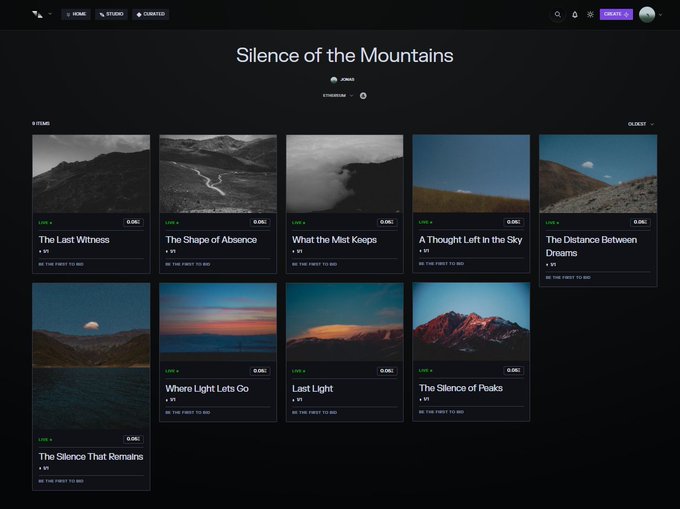Screen dimensions: 680x509
Task: Click Live status on The Silence That Remains
Action: click(x=45, y=439)
